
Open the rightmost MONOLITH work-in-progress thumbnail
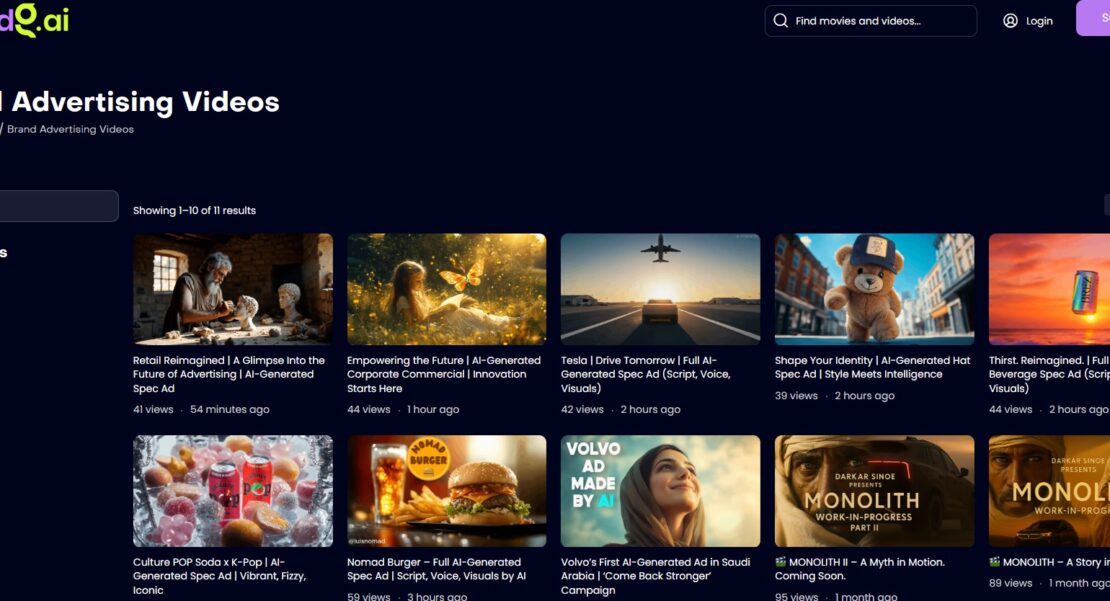click(1049, 491)
